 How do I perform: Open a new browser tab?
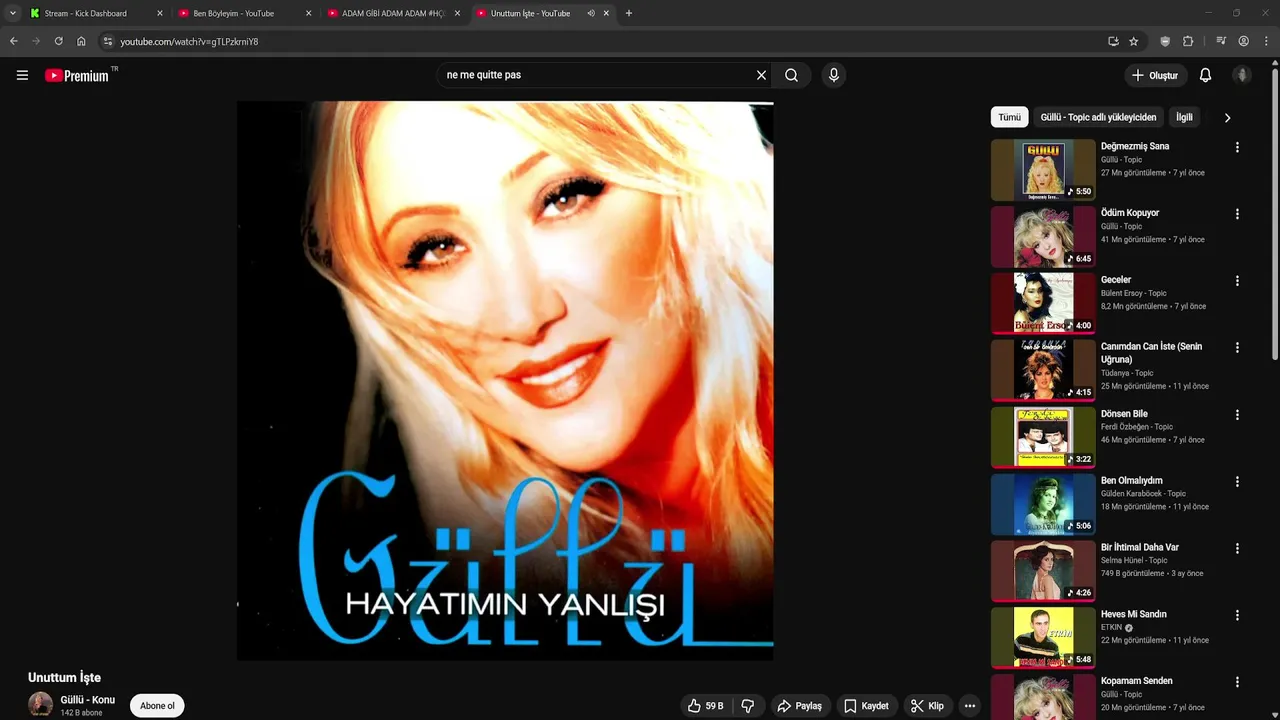[629, 13]
